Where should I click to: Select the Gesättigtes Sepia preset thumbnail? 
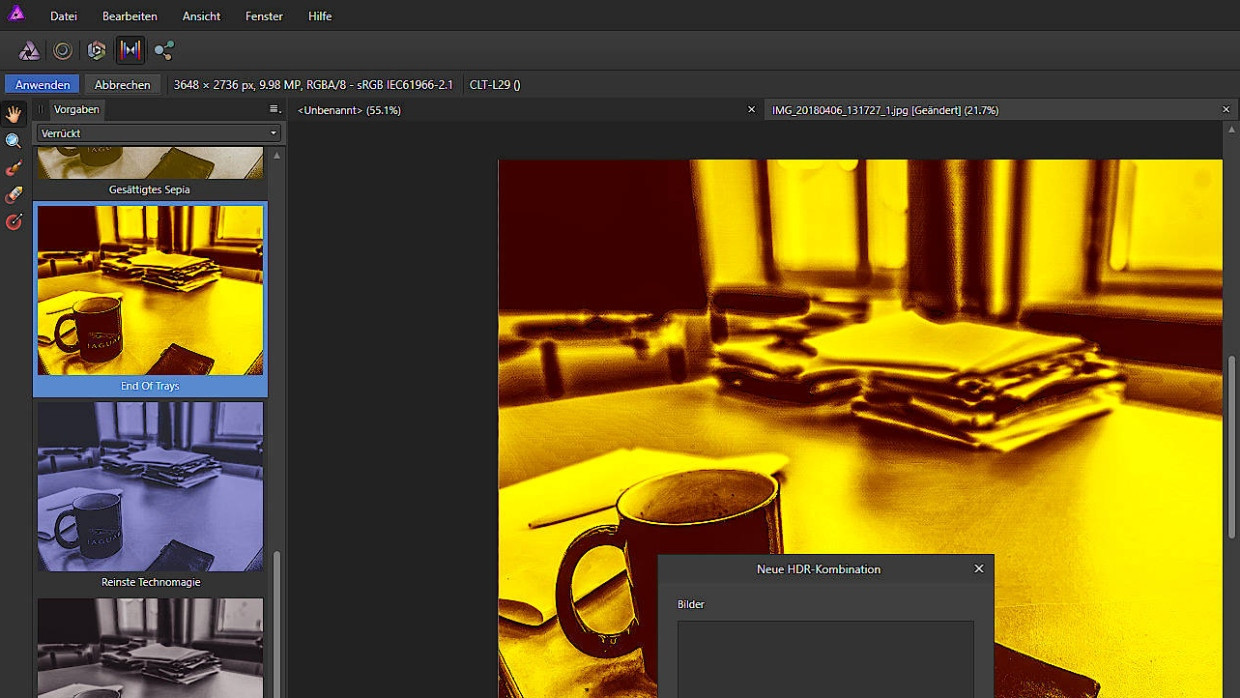click(x=150, y=163)
